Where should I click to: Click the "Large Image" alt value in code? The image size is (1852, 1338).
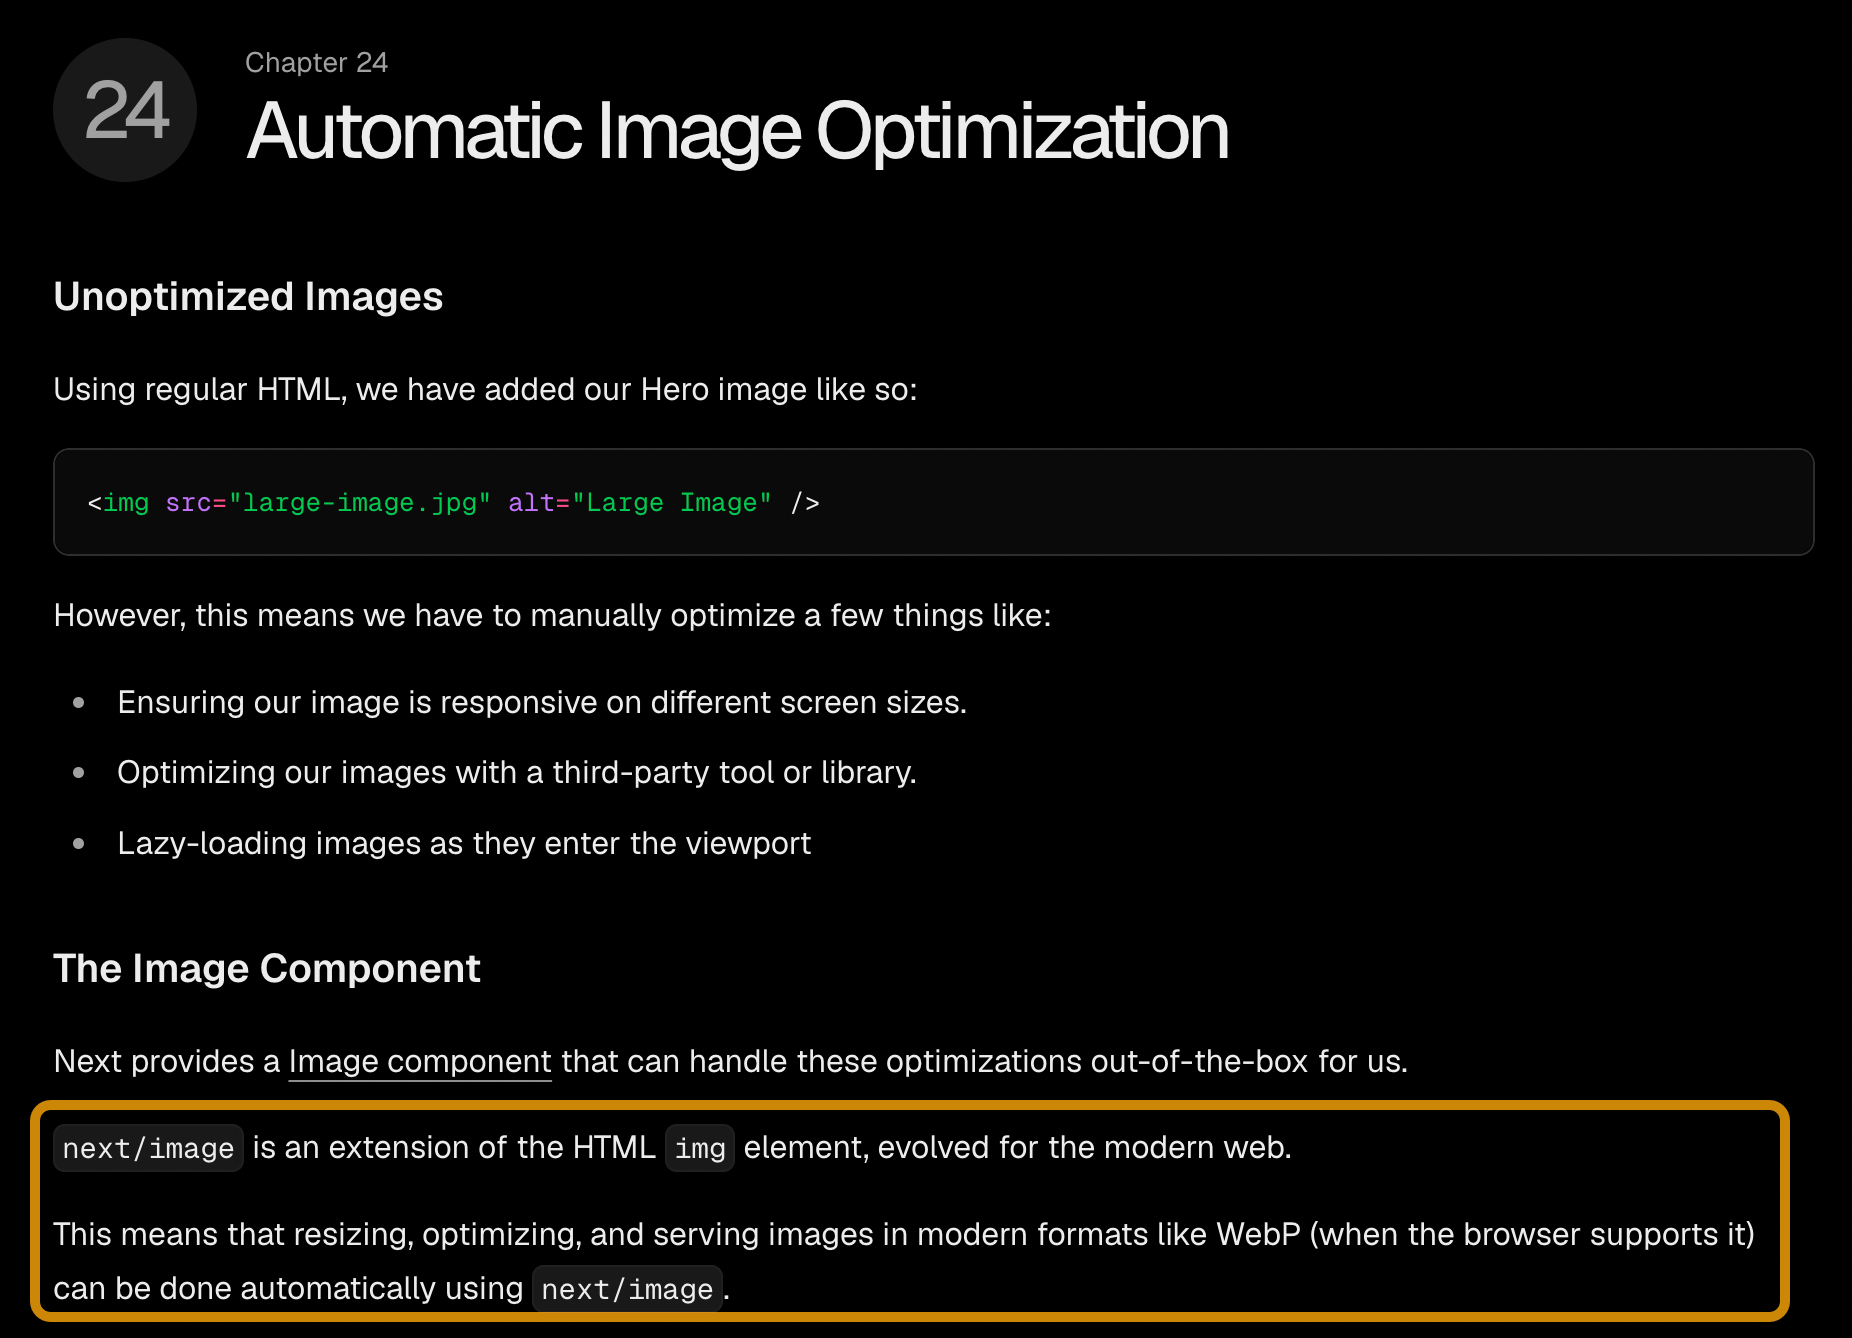pyautogui.click(x=672, y=503)
